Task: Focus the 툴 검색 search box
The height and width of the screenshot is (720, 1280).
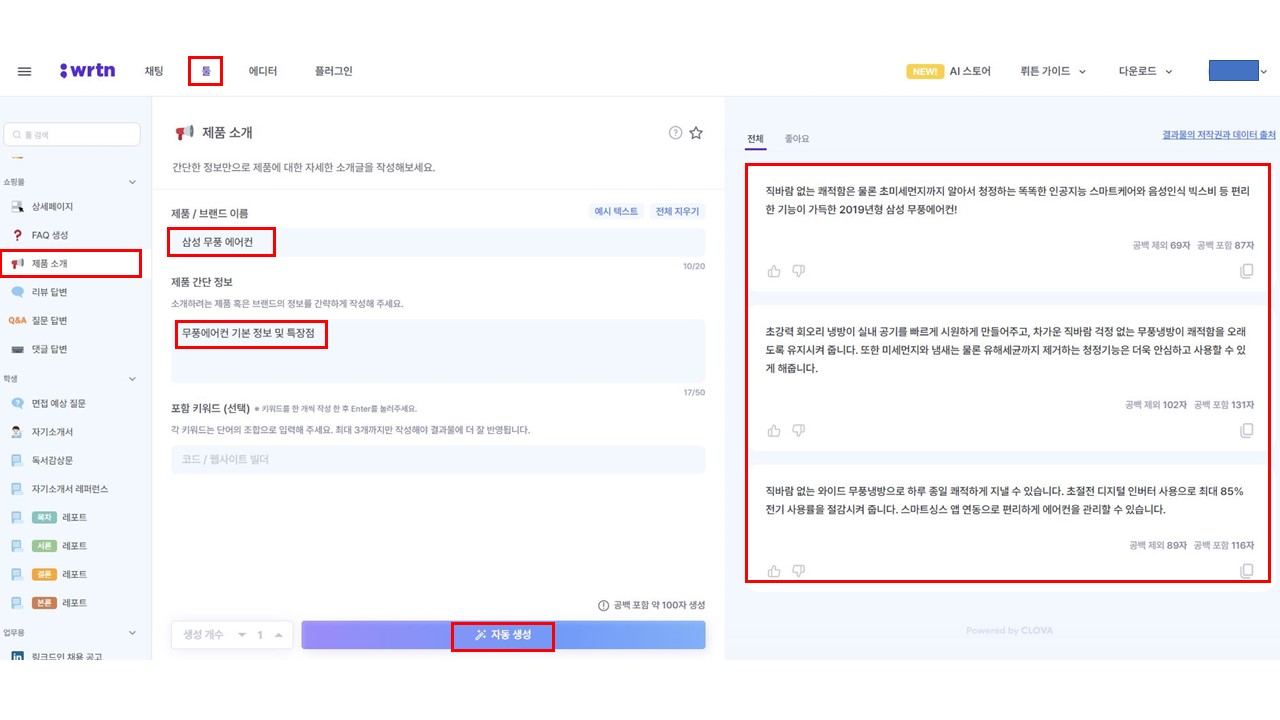Action: [x=72, y=134]
